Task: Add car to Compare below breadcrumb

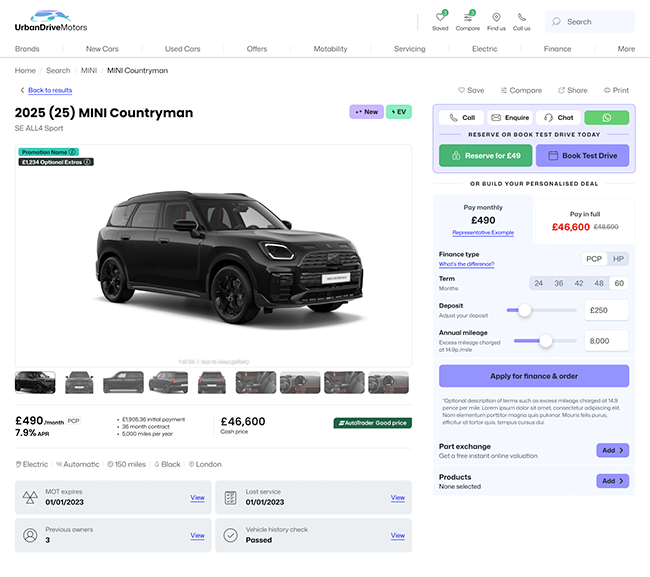Action: (x=521, y=90)
